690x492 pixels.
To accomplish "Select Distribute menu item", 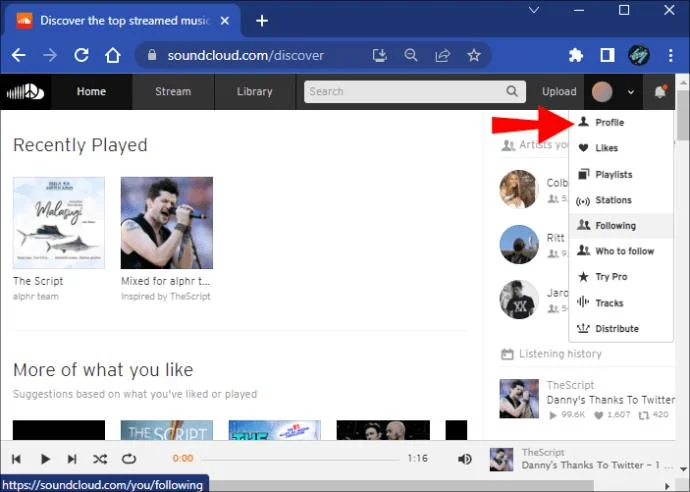I will [621, 329].
